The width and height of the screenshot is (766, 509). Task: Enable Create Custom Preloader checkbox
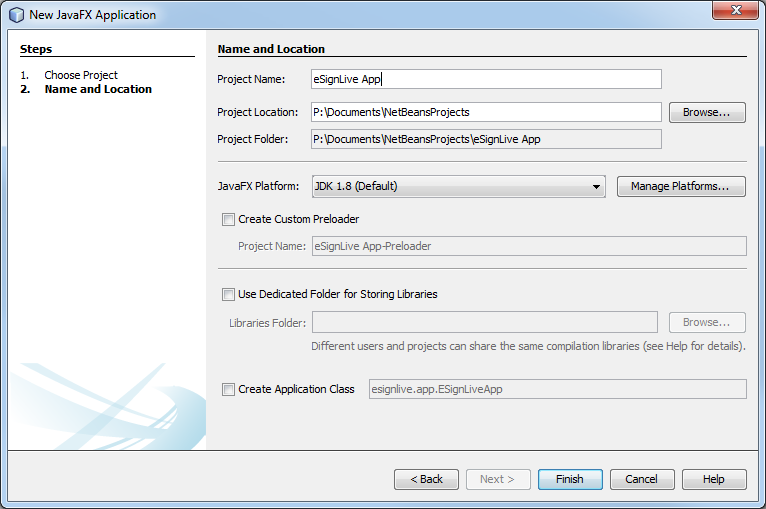(228, 219)
